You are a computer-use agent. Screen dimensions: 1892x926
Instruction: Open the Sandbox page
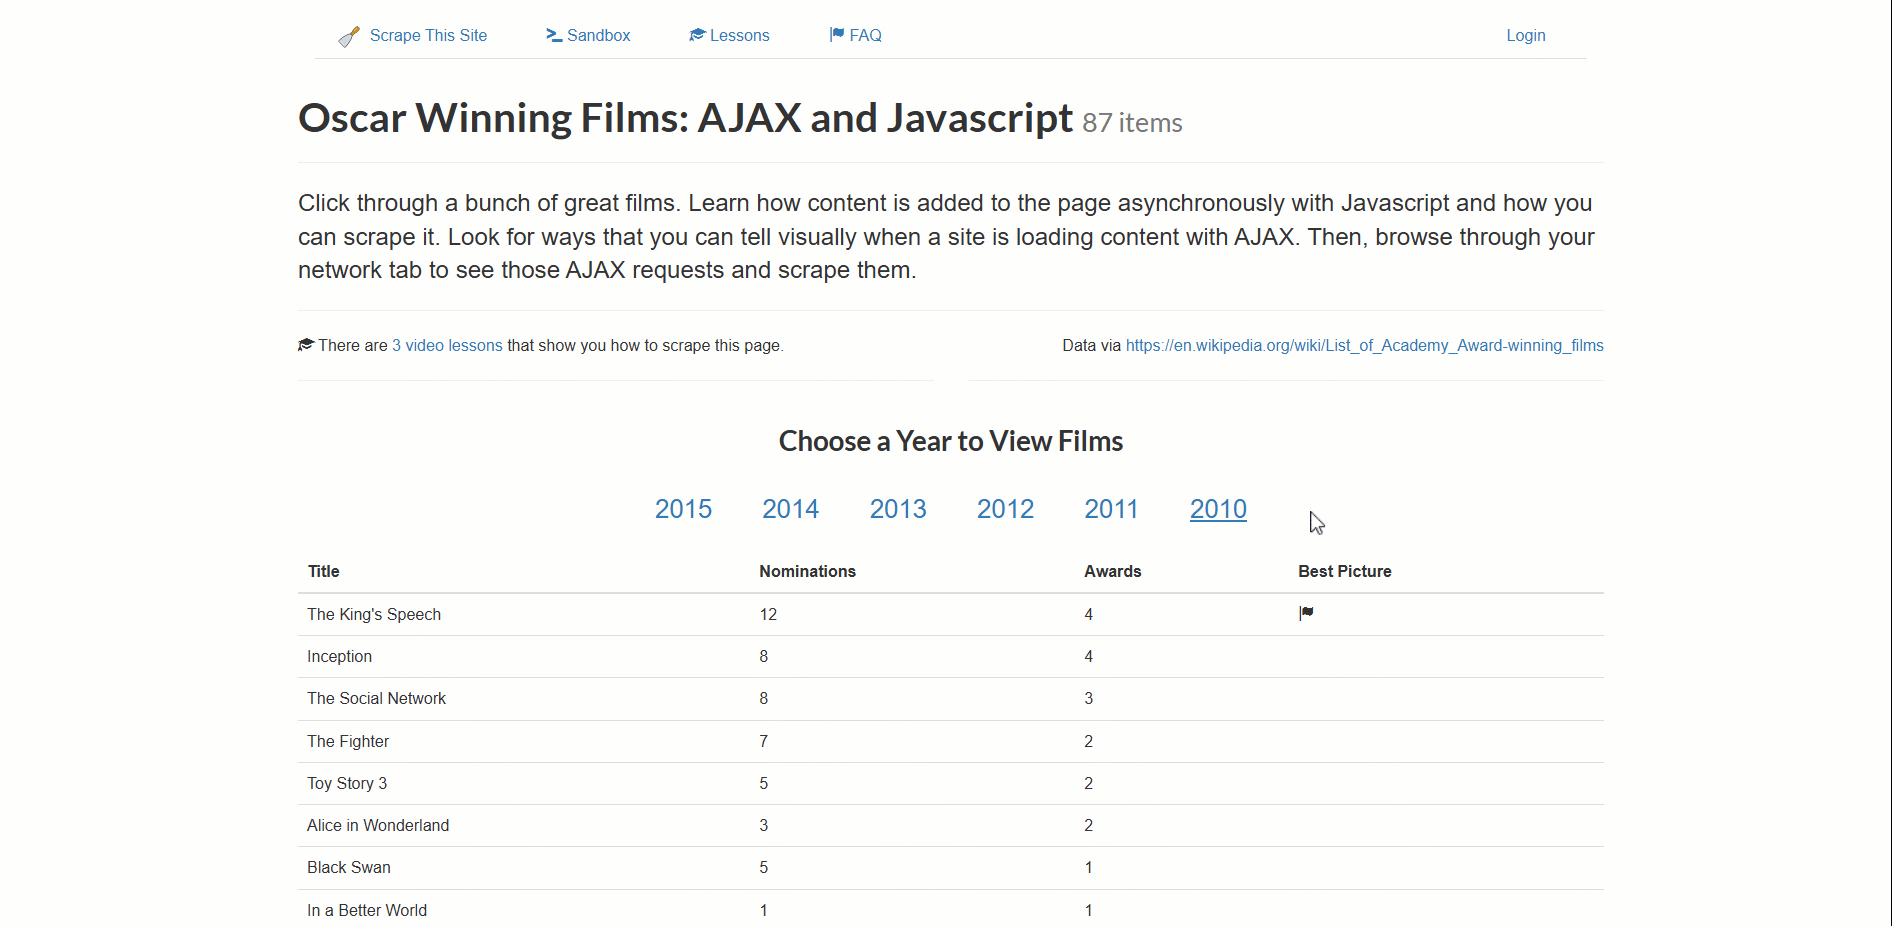(x=598, y=35)
